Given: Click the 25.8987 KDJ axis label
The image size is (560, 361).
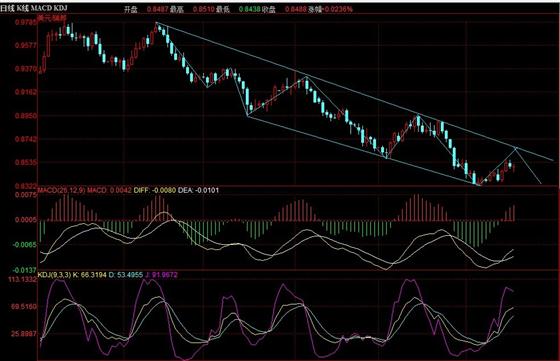Looking at the screenshot, I should [24, 334].
